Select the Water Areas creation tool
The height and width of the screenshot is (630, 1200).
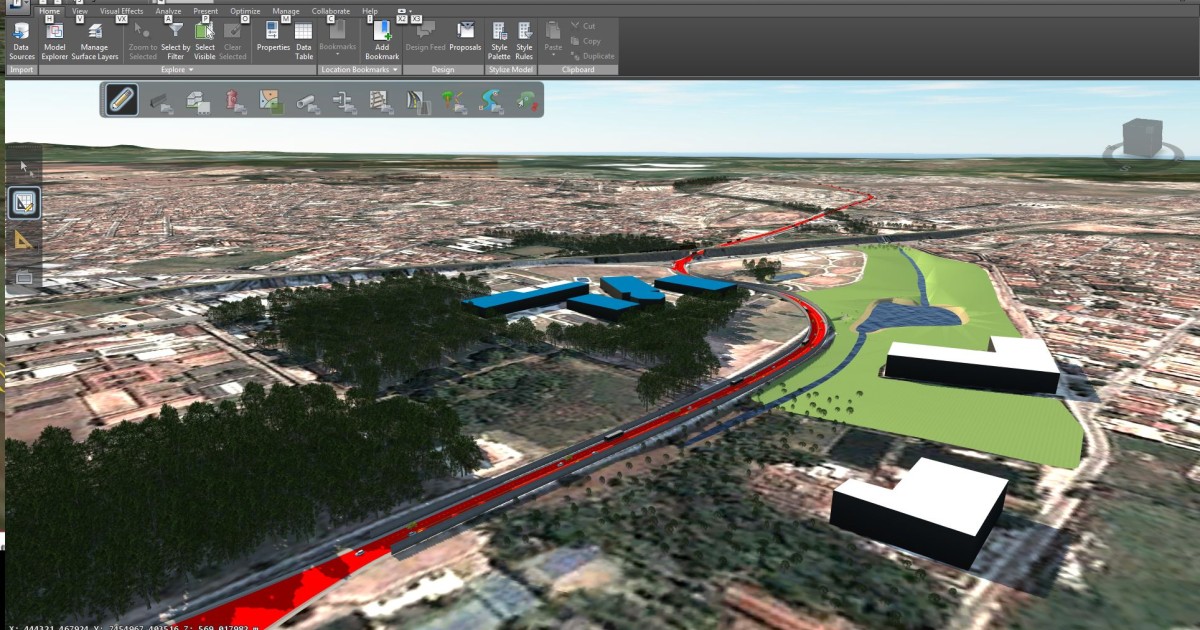click(x=490, y=100)
